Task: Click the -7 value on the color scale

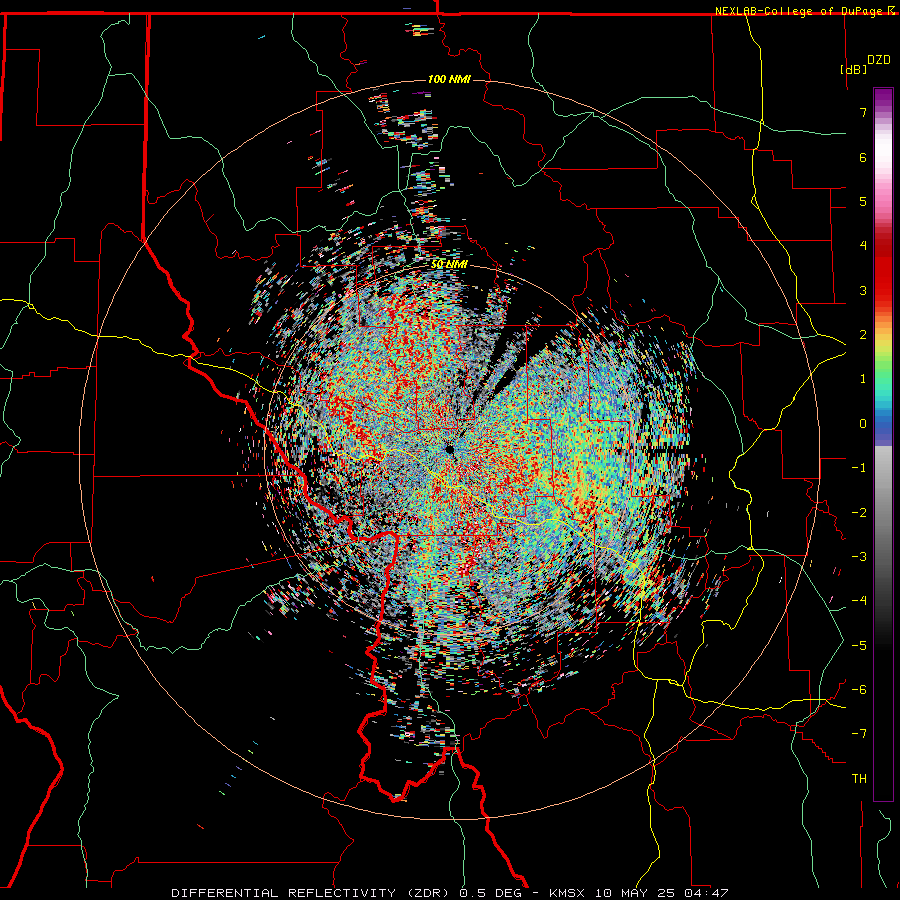Action: click(x=859, y=734)
